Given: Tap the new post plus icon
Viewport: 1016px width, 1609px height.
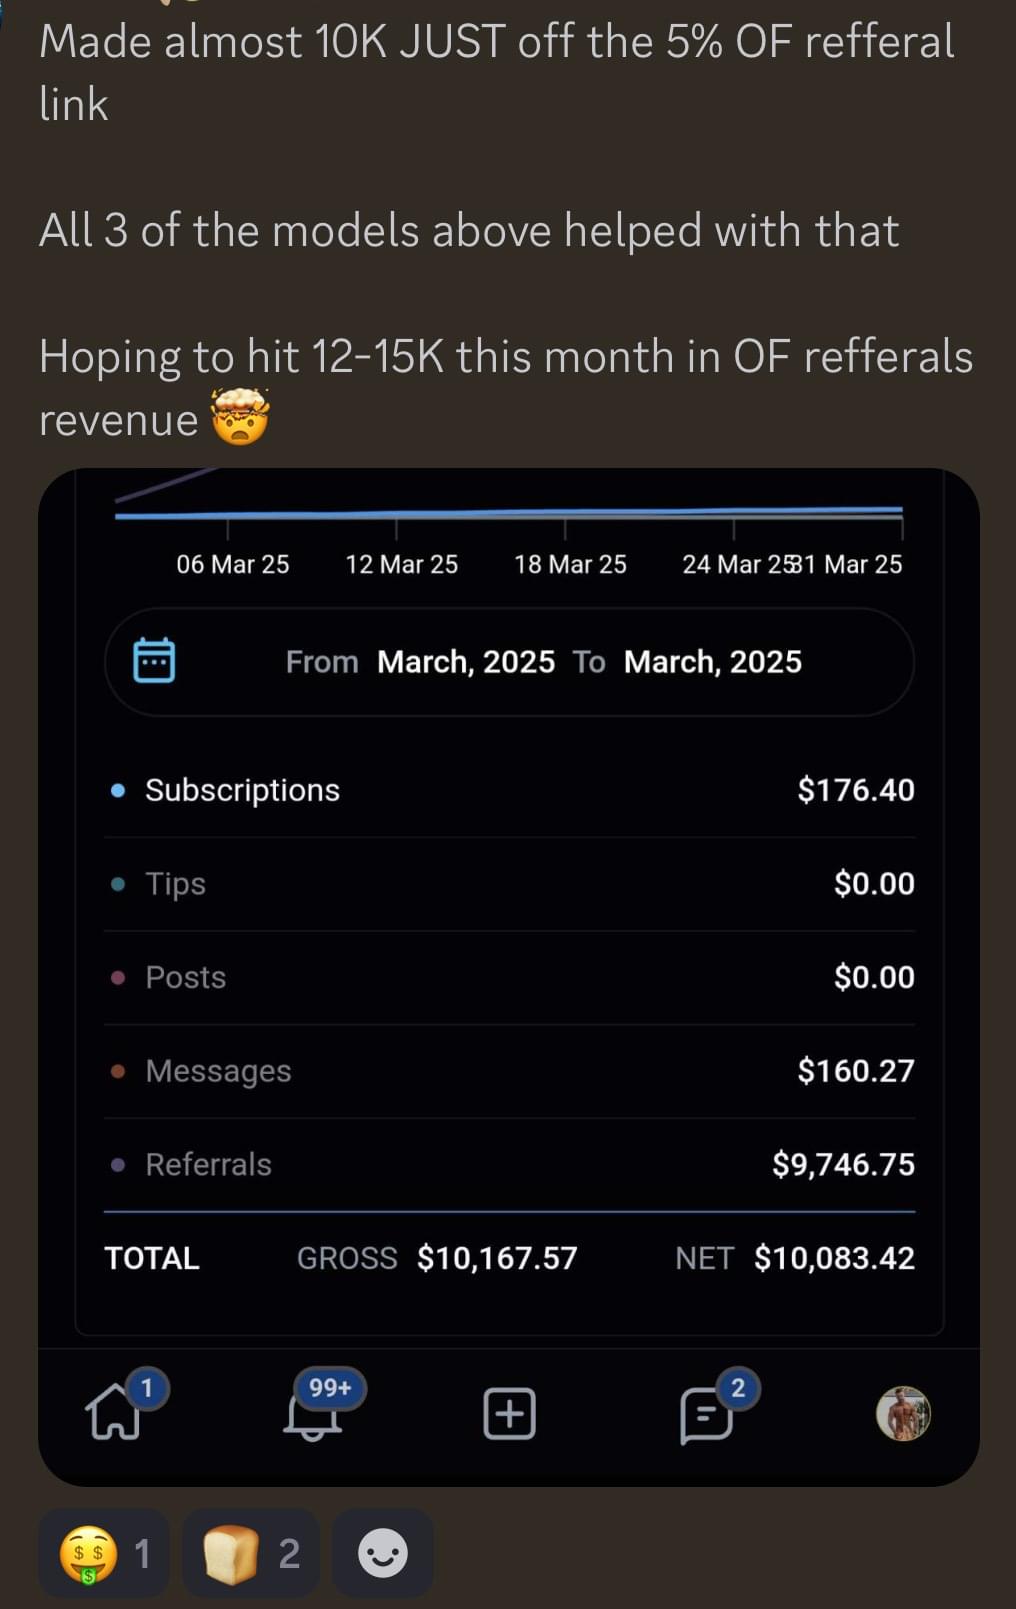Looking at the screenshot, I should click(509, 1414).
